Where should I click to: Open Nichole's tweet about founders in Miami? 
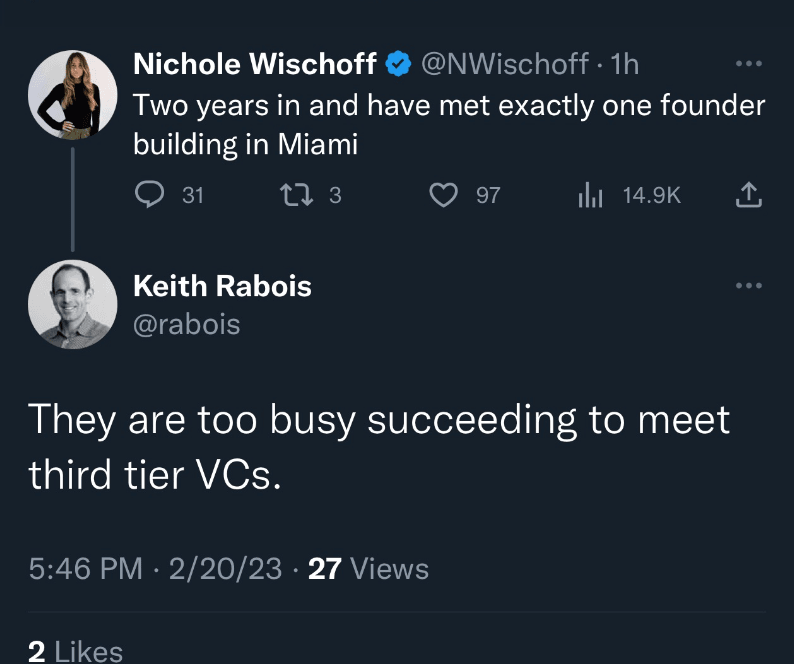coord(449,124)
